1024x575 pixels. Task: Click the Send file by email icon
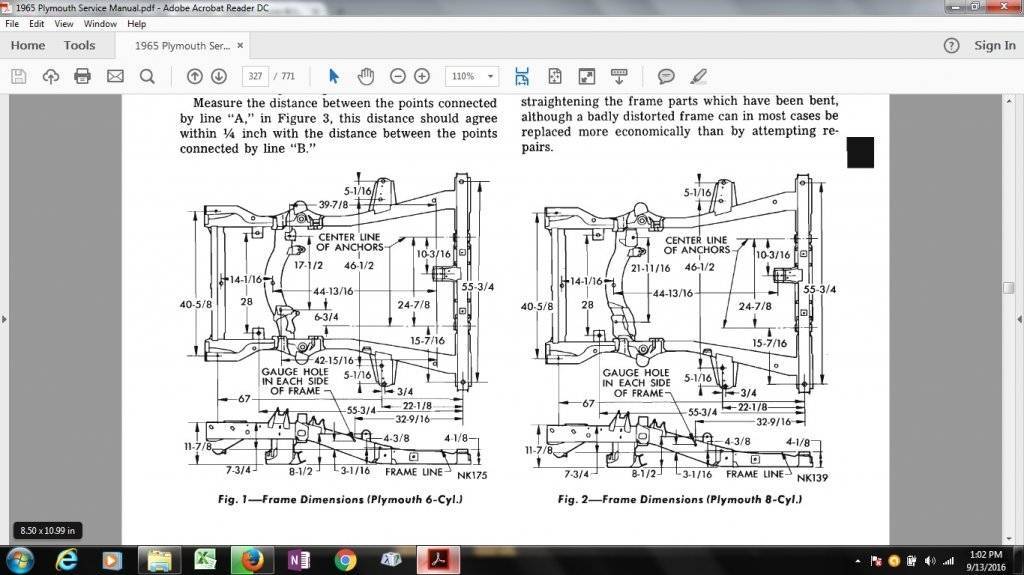click(x=115, y=76)
